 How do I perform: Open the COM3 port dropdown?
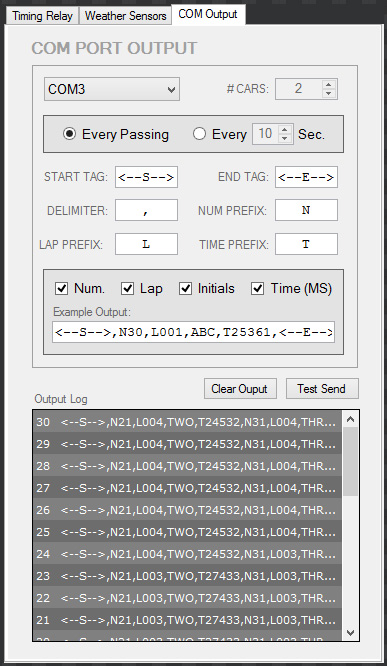(x=112, y=89)
